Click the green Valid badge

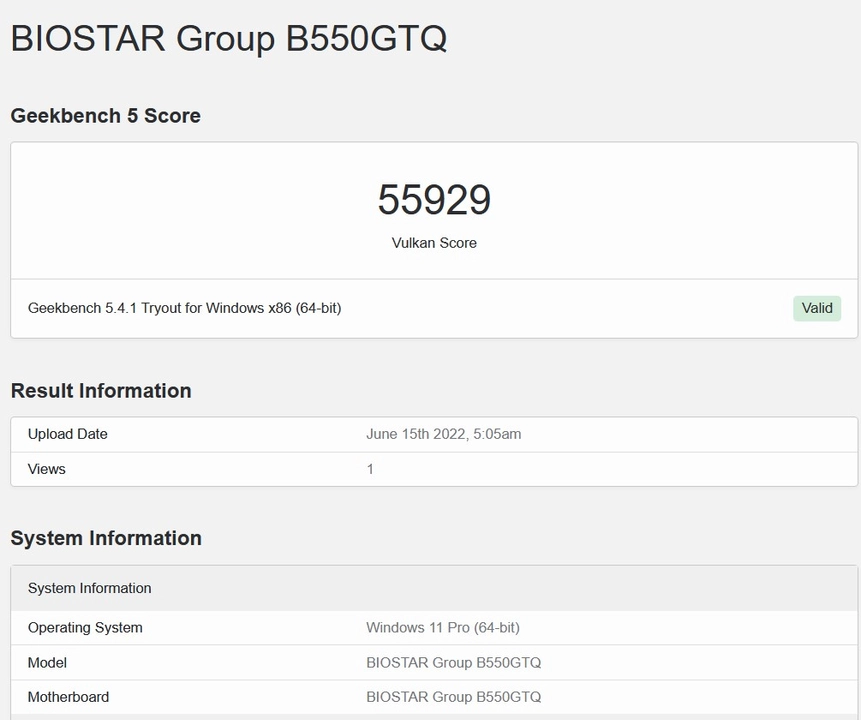coord(817,308)
